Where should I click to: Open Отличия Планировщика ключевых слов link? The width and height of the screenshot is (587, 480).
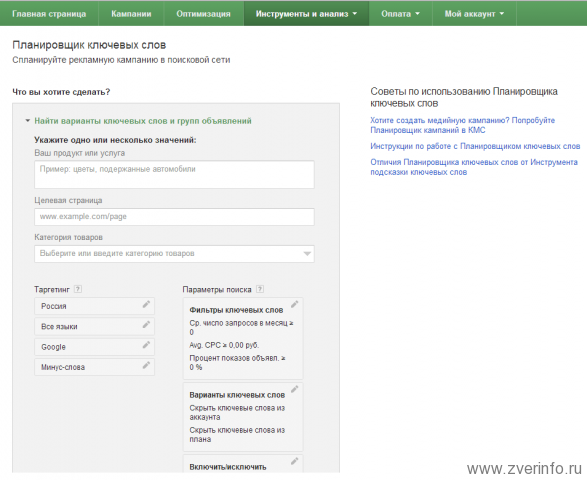[474, 167]
